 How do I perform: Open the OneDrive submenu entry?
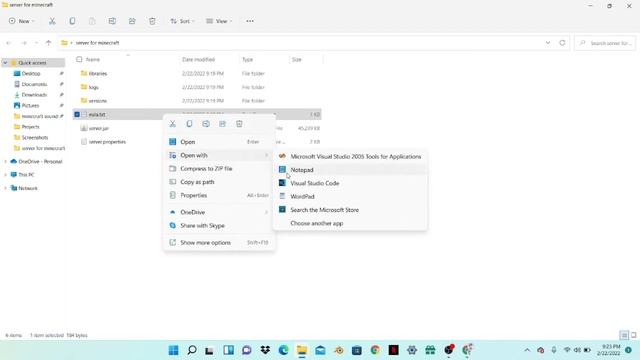click(219, 212)
